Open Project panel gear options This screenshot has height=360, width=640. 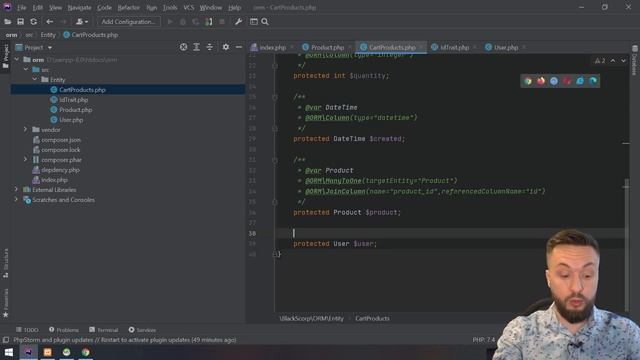coord(226,47)
